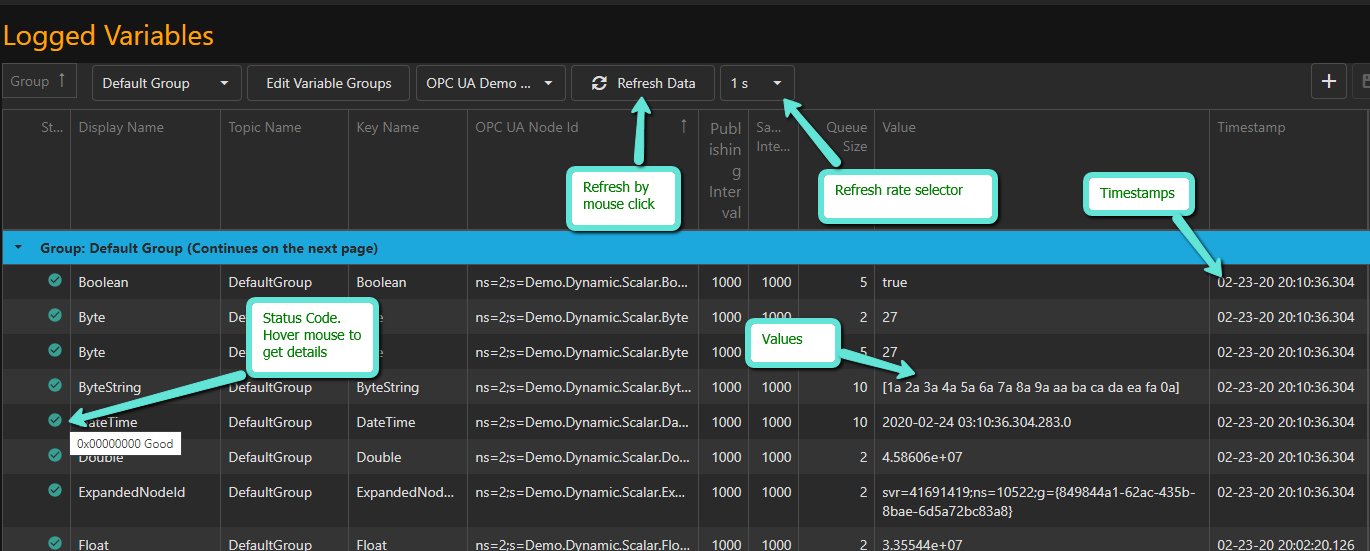Open the 1 s refresh rate selector
The width and height of the screenshot is (1370, 551).
(757, 83)
